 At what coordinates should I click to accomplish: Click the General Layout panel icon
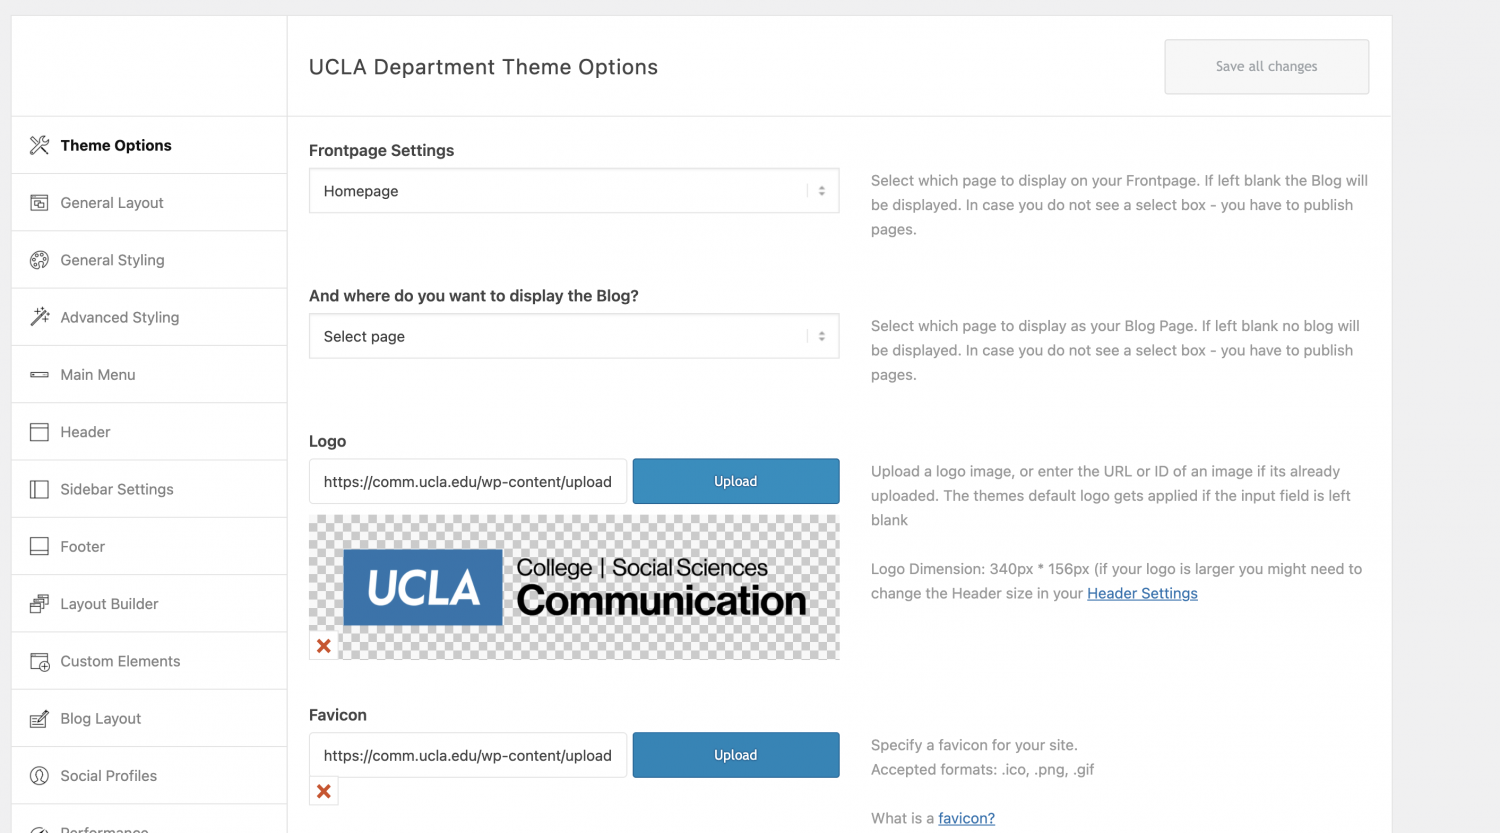tap(38, 202)
